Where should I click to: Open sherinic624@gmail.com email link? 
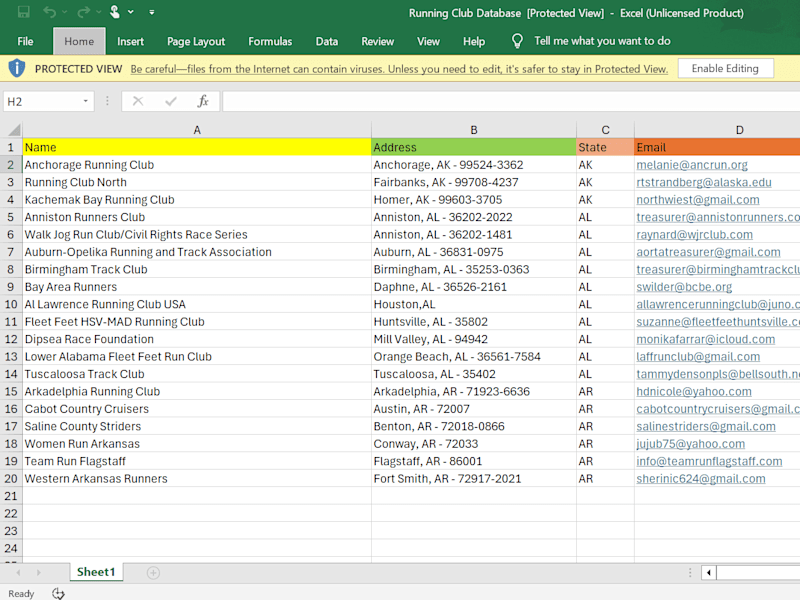701,479
